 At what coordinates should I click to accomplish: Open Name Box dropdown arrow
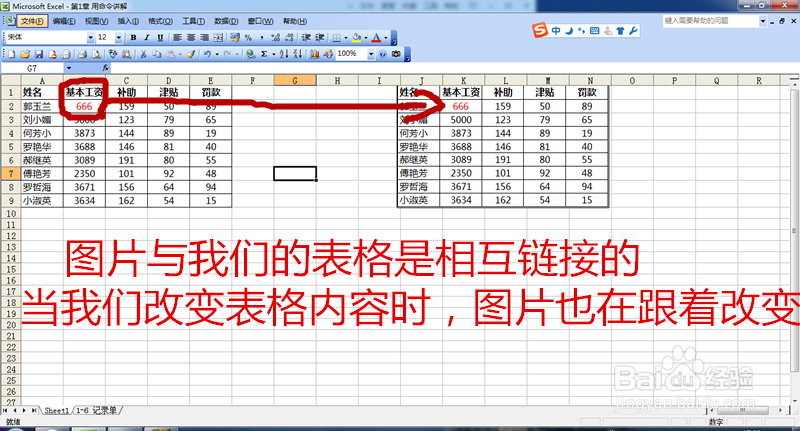(x=69, y=68)
